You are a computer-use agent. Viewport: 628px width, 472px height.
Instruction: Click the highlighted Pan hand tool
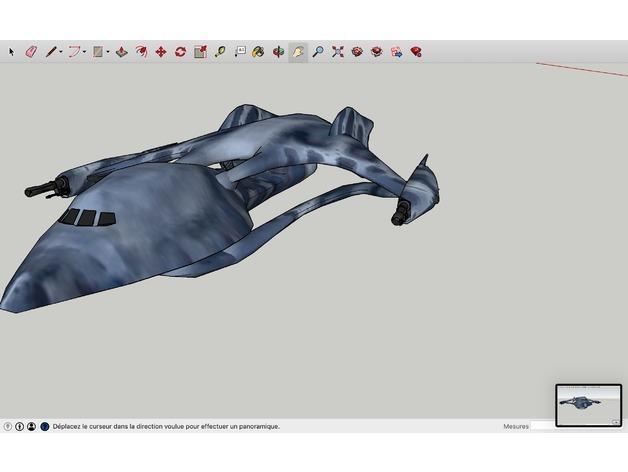coord(298,51)
